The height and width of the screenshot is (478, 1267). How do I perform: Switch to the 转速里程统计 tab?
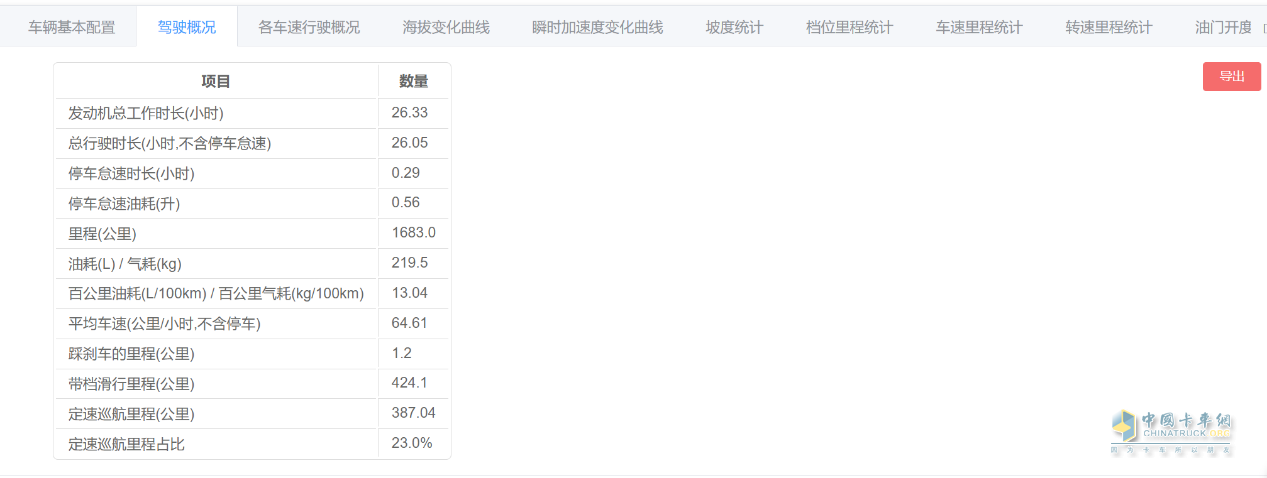click(x=1109, y=27)
